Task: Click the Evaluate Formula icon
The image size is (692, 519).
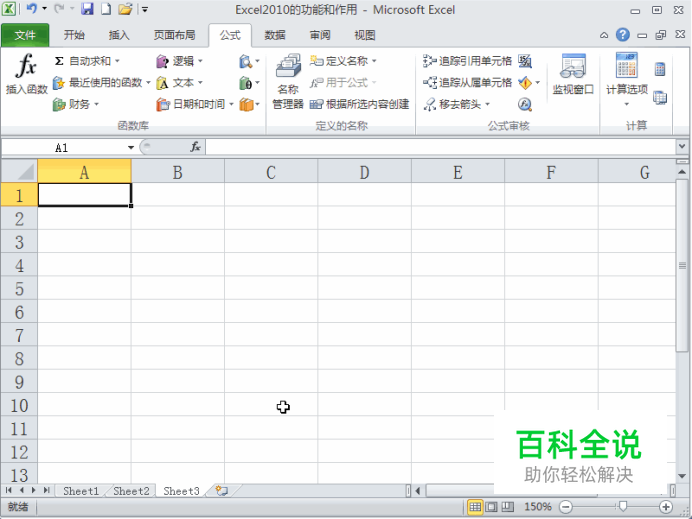Action: pyautogui.click(x=525, y=104)
